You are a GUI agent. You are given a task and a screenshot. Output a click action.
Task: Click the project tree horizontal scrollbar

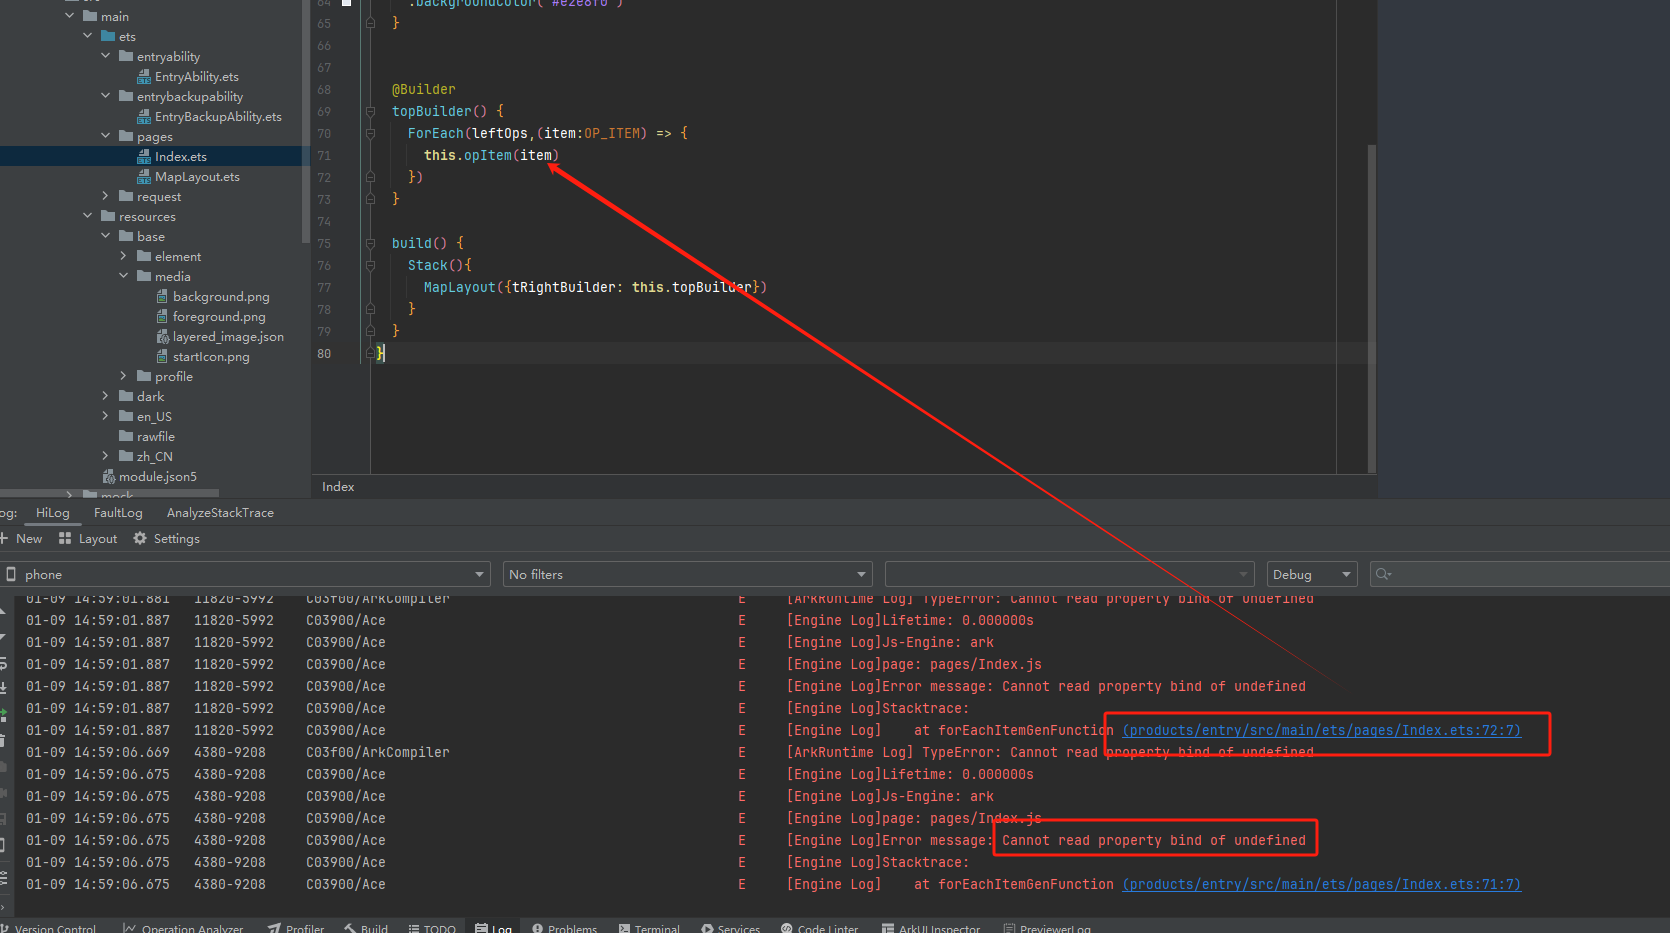[x=109, y=493]
